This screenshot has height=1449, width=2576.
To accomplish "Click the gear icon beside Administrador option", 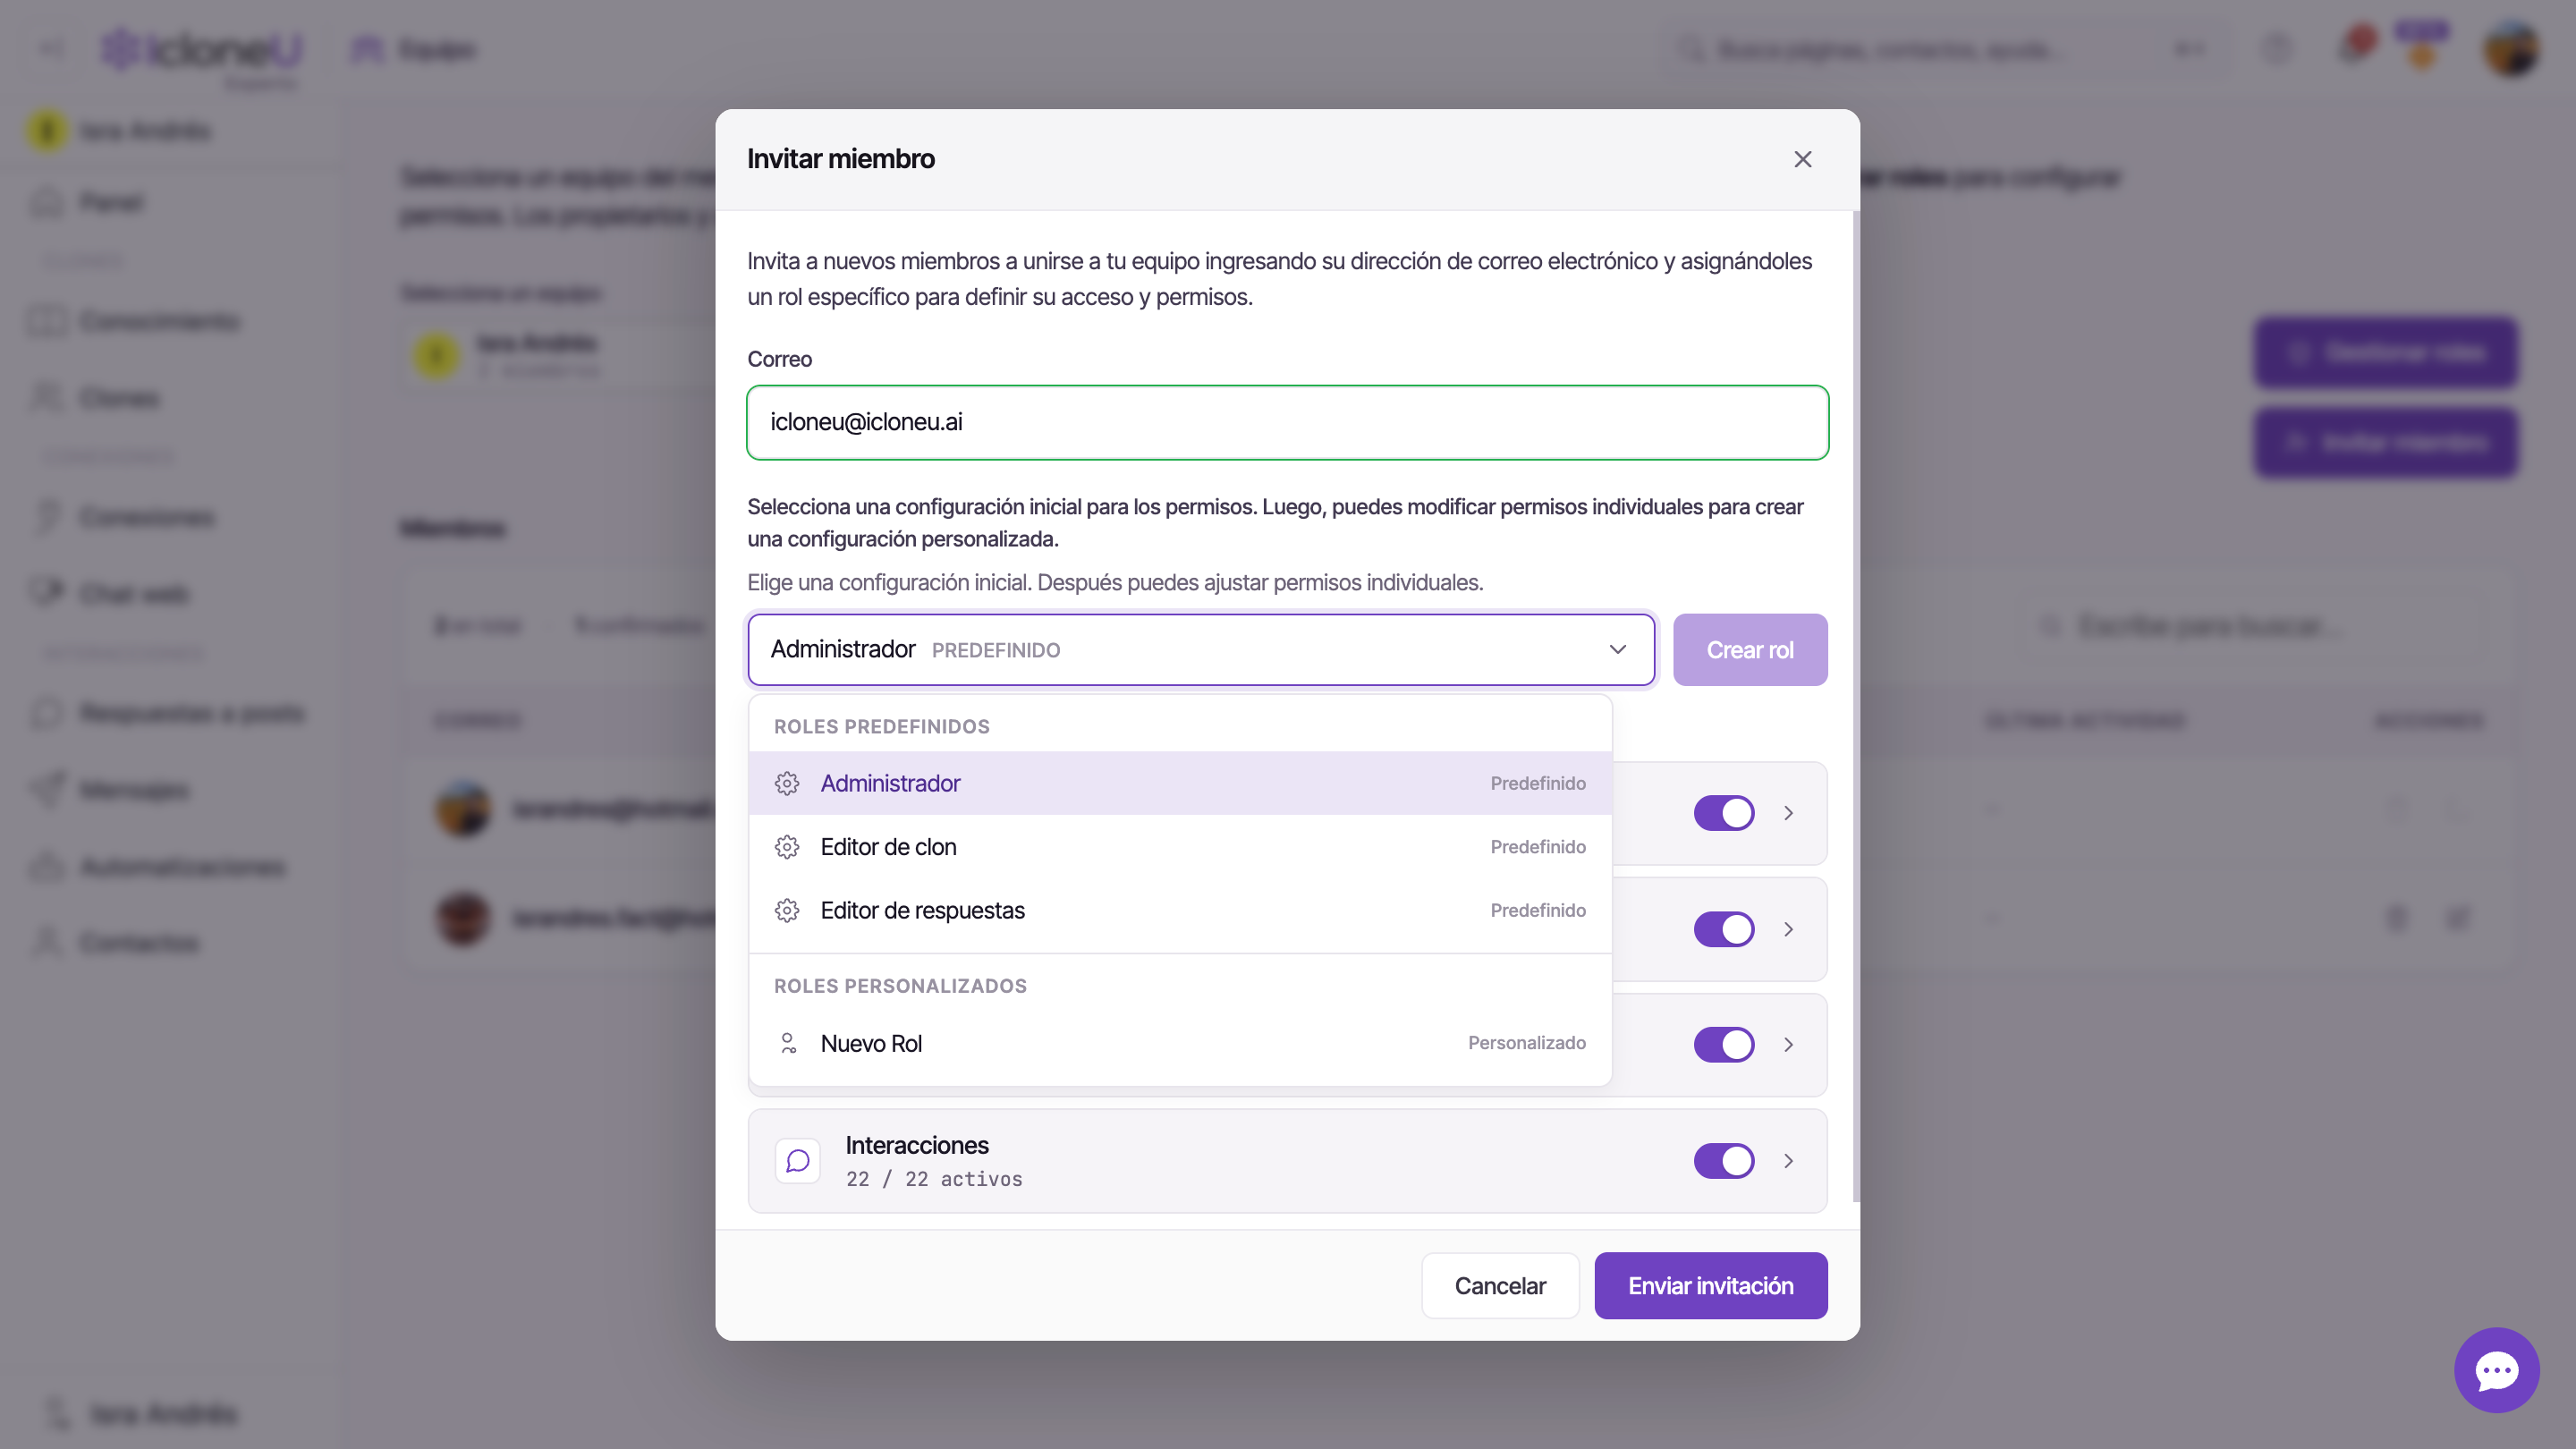I will [787, 783].
